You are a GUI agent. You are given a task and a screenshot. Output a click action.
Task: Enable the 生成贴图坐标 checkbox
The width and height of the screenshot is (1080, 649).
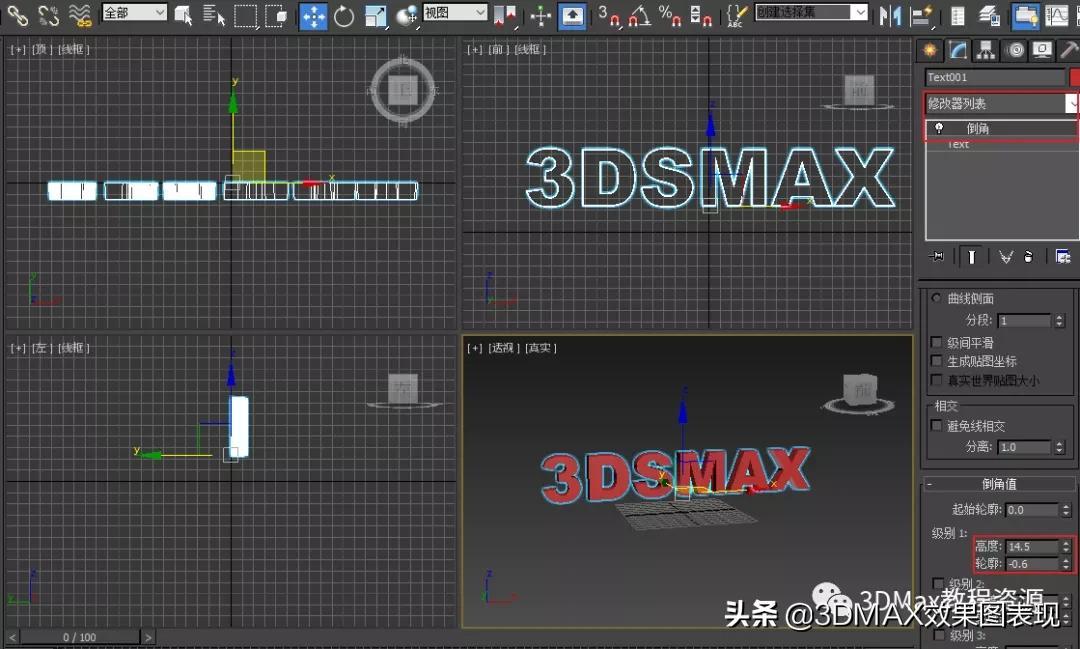point(936,360)
